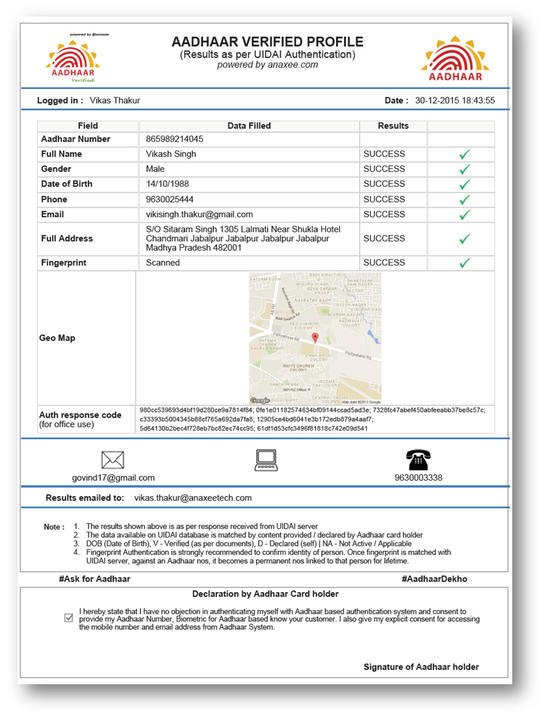Click note 4 about Fingerprint Authentication
The image size is (547, 720).
tap(269, 557)
